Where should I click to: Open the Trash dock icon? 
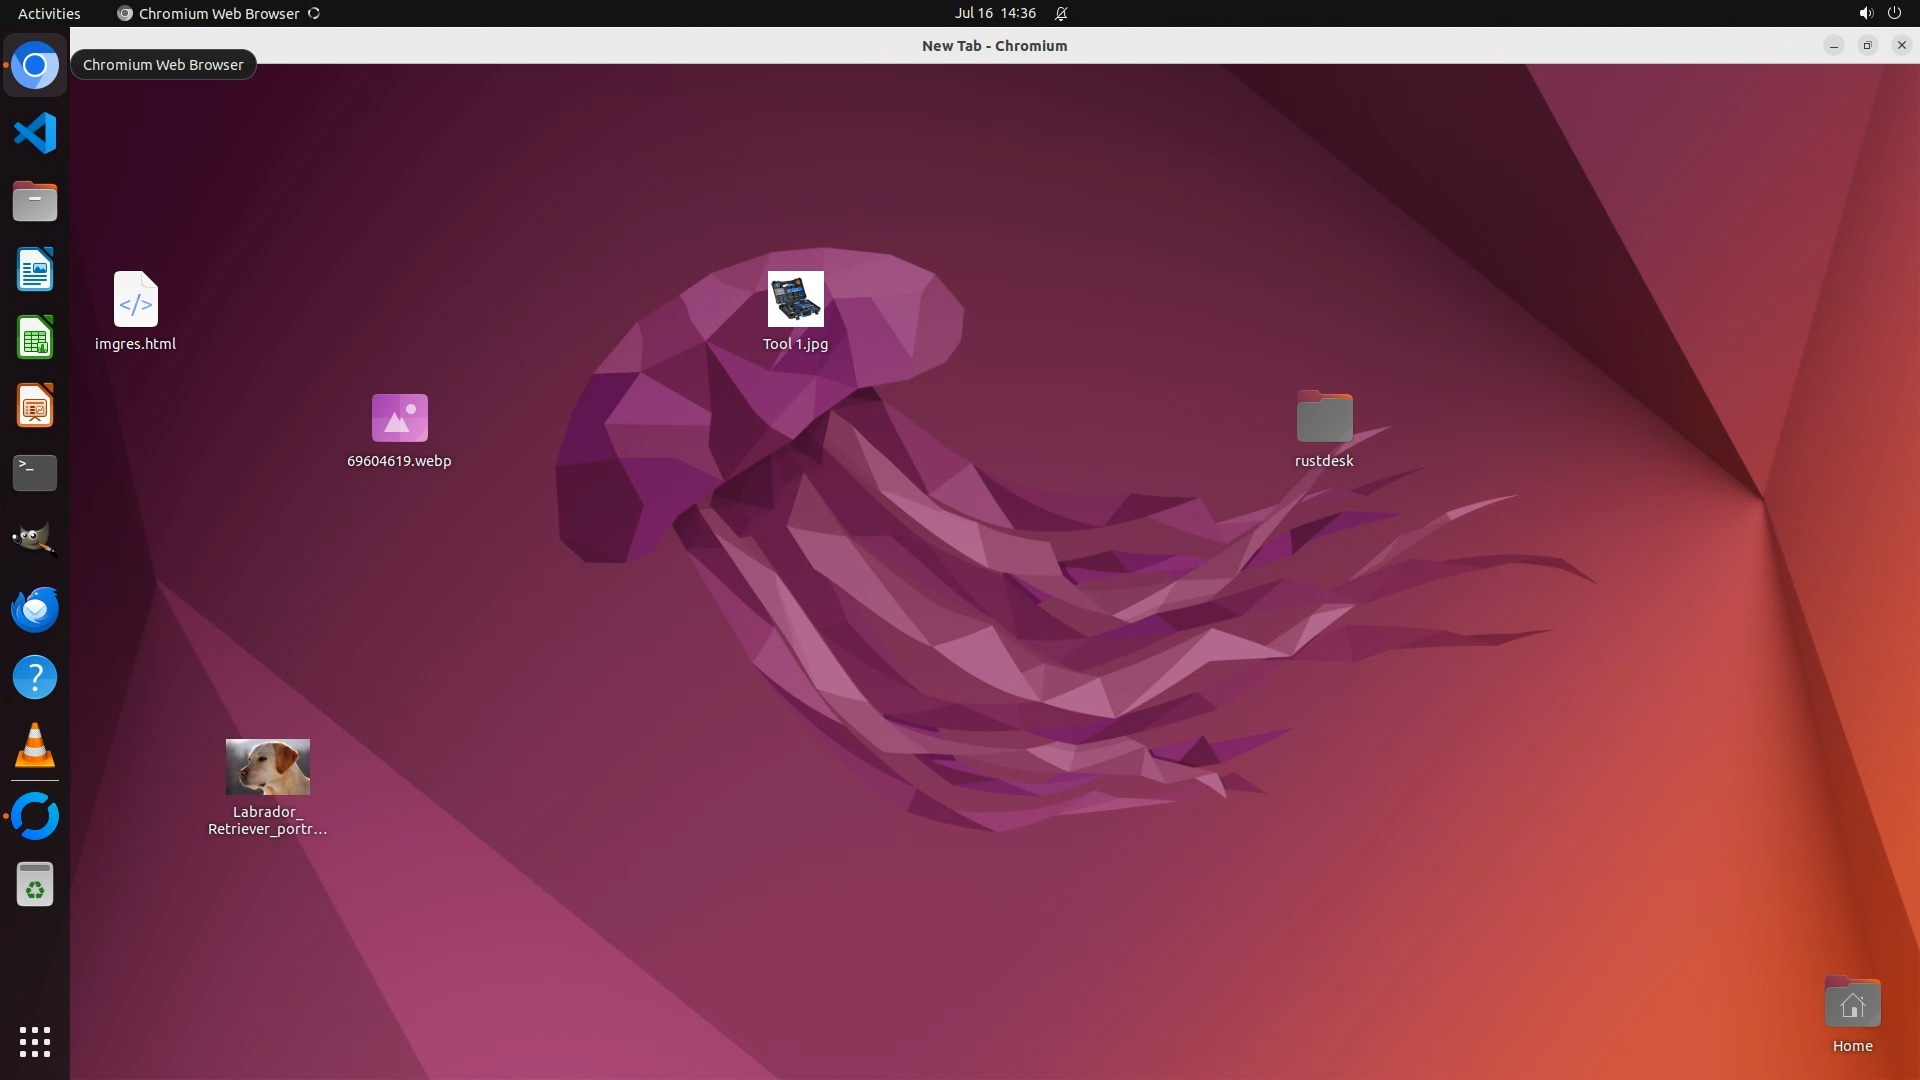pos(35,885)
